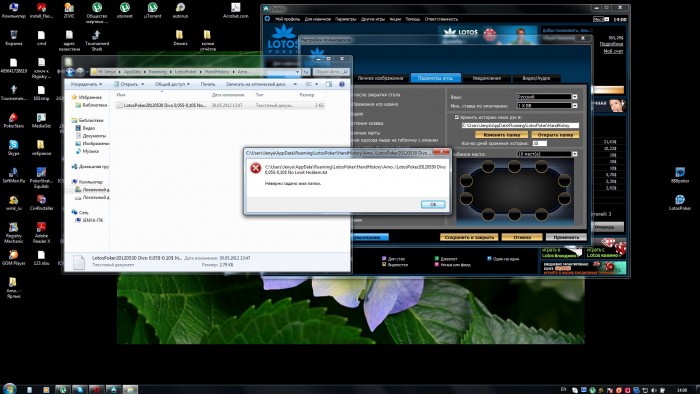Open the Drivers folder on desktop

click(180, 38)
